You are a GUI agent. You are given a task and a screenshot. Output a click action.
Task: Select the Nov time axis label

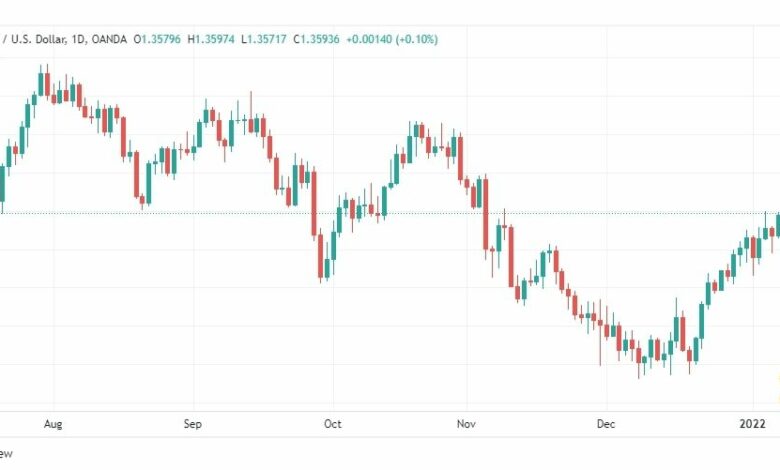coord(467,424)
